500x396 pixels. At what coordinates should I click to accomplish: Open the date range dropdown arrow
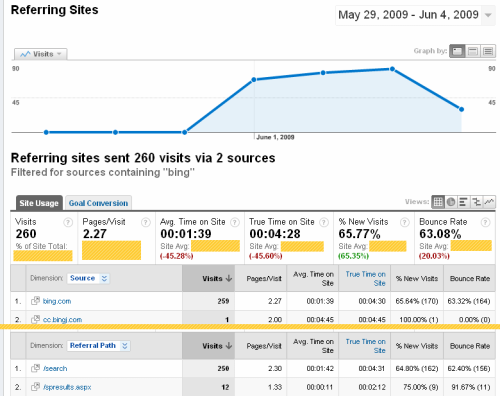(488, 15)
